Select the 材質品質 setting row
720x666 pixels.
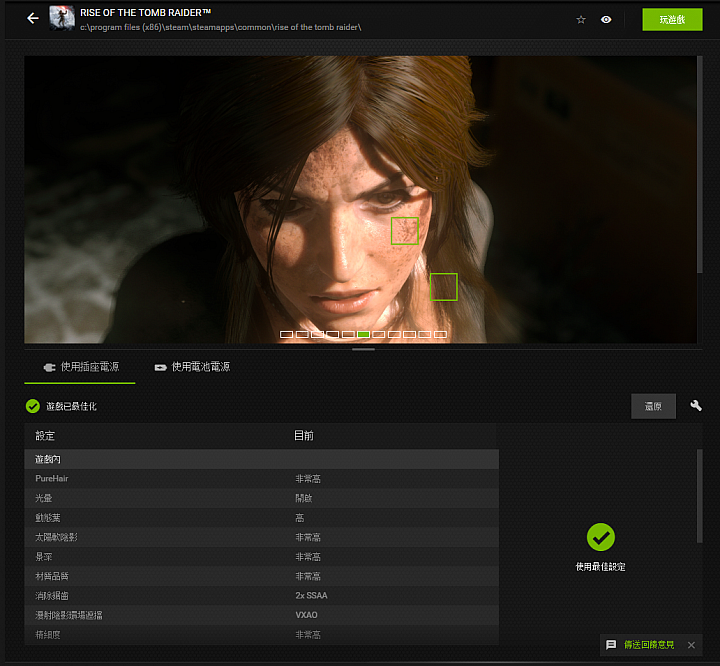click(262, 576)
